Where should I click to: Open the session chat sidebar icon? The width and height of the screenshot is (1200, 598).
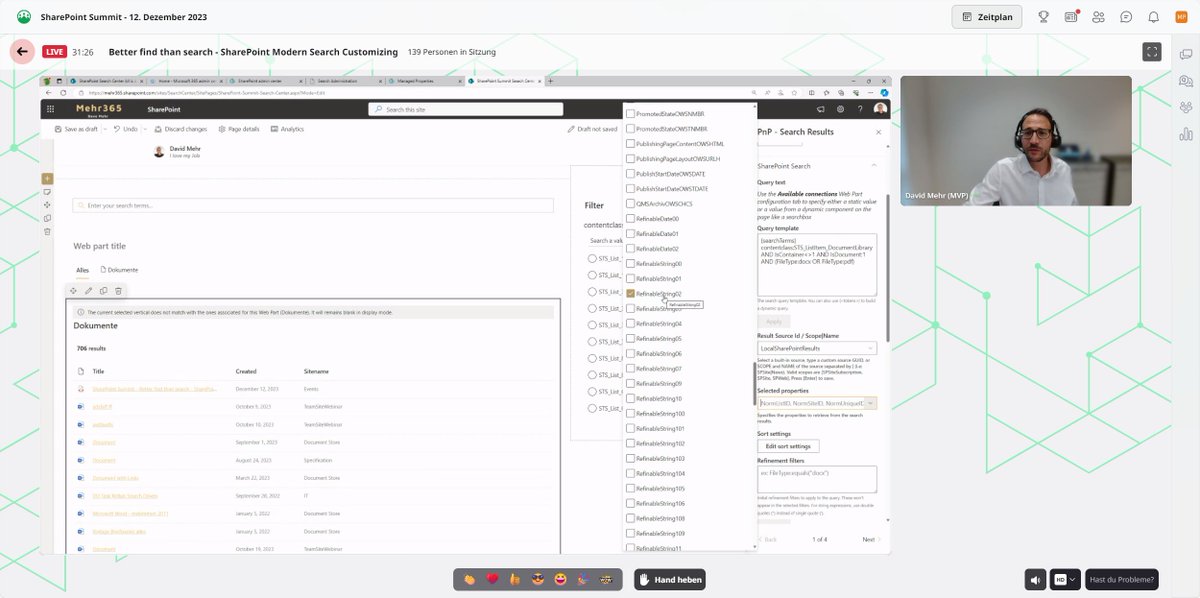1185,56
